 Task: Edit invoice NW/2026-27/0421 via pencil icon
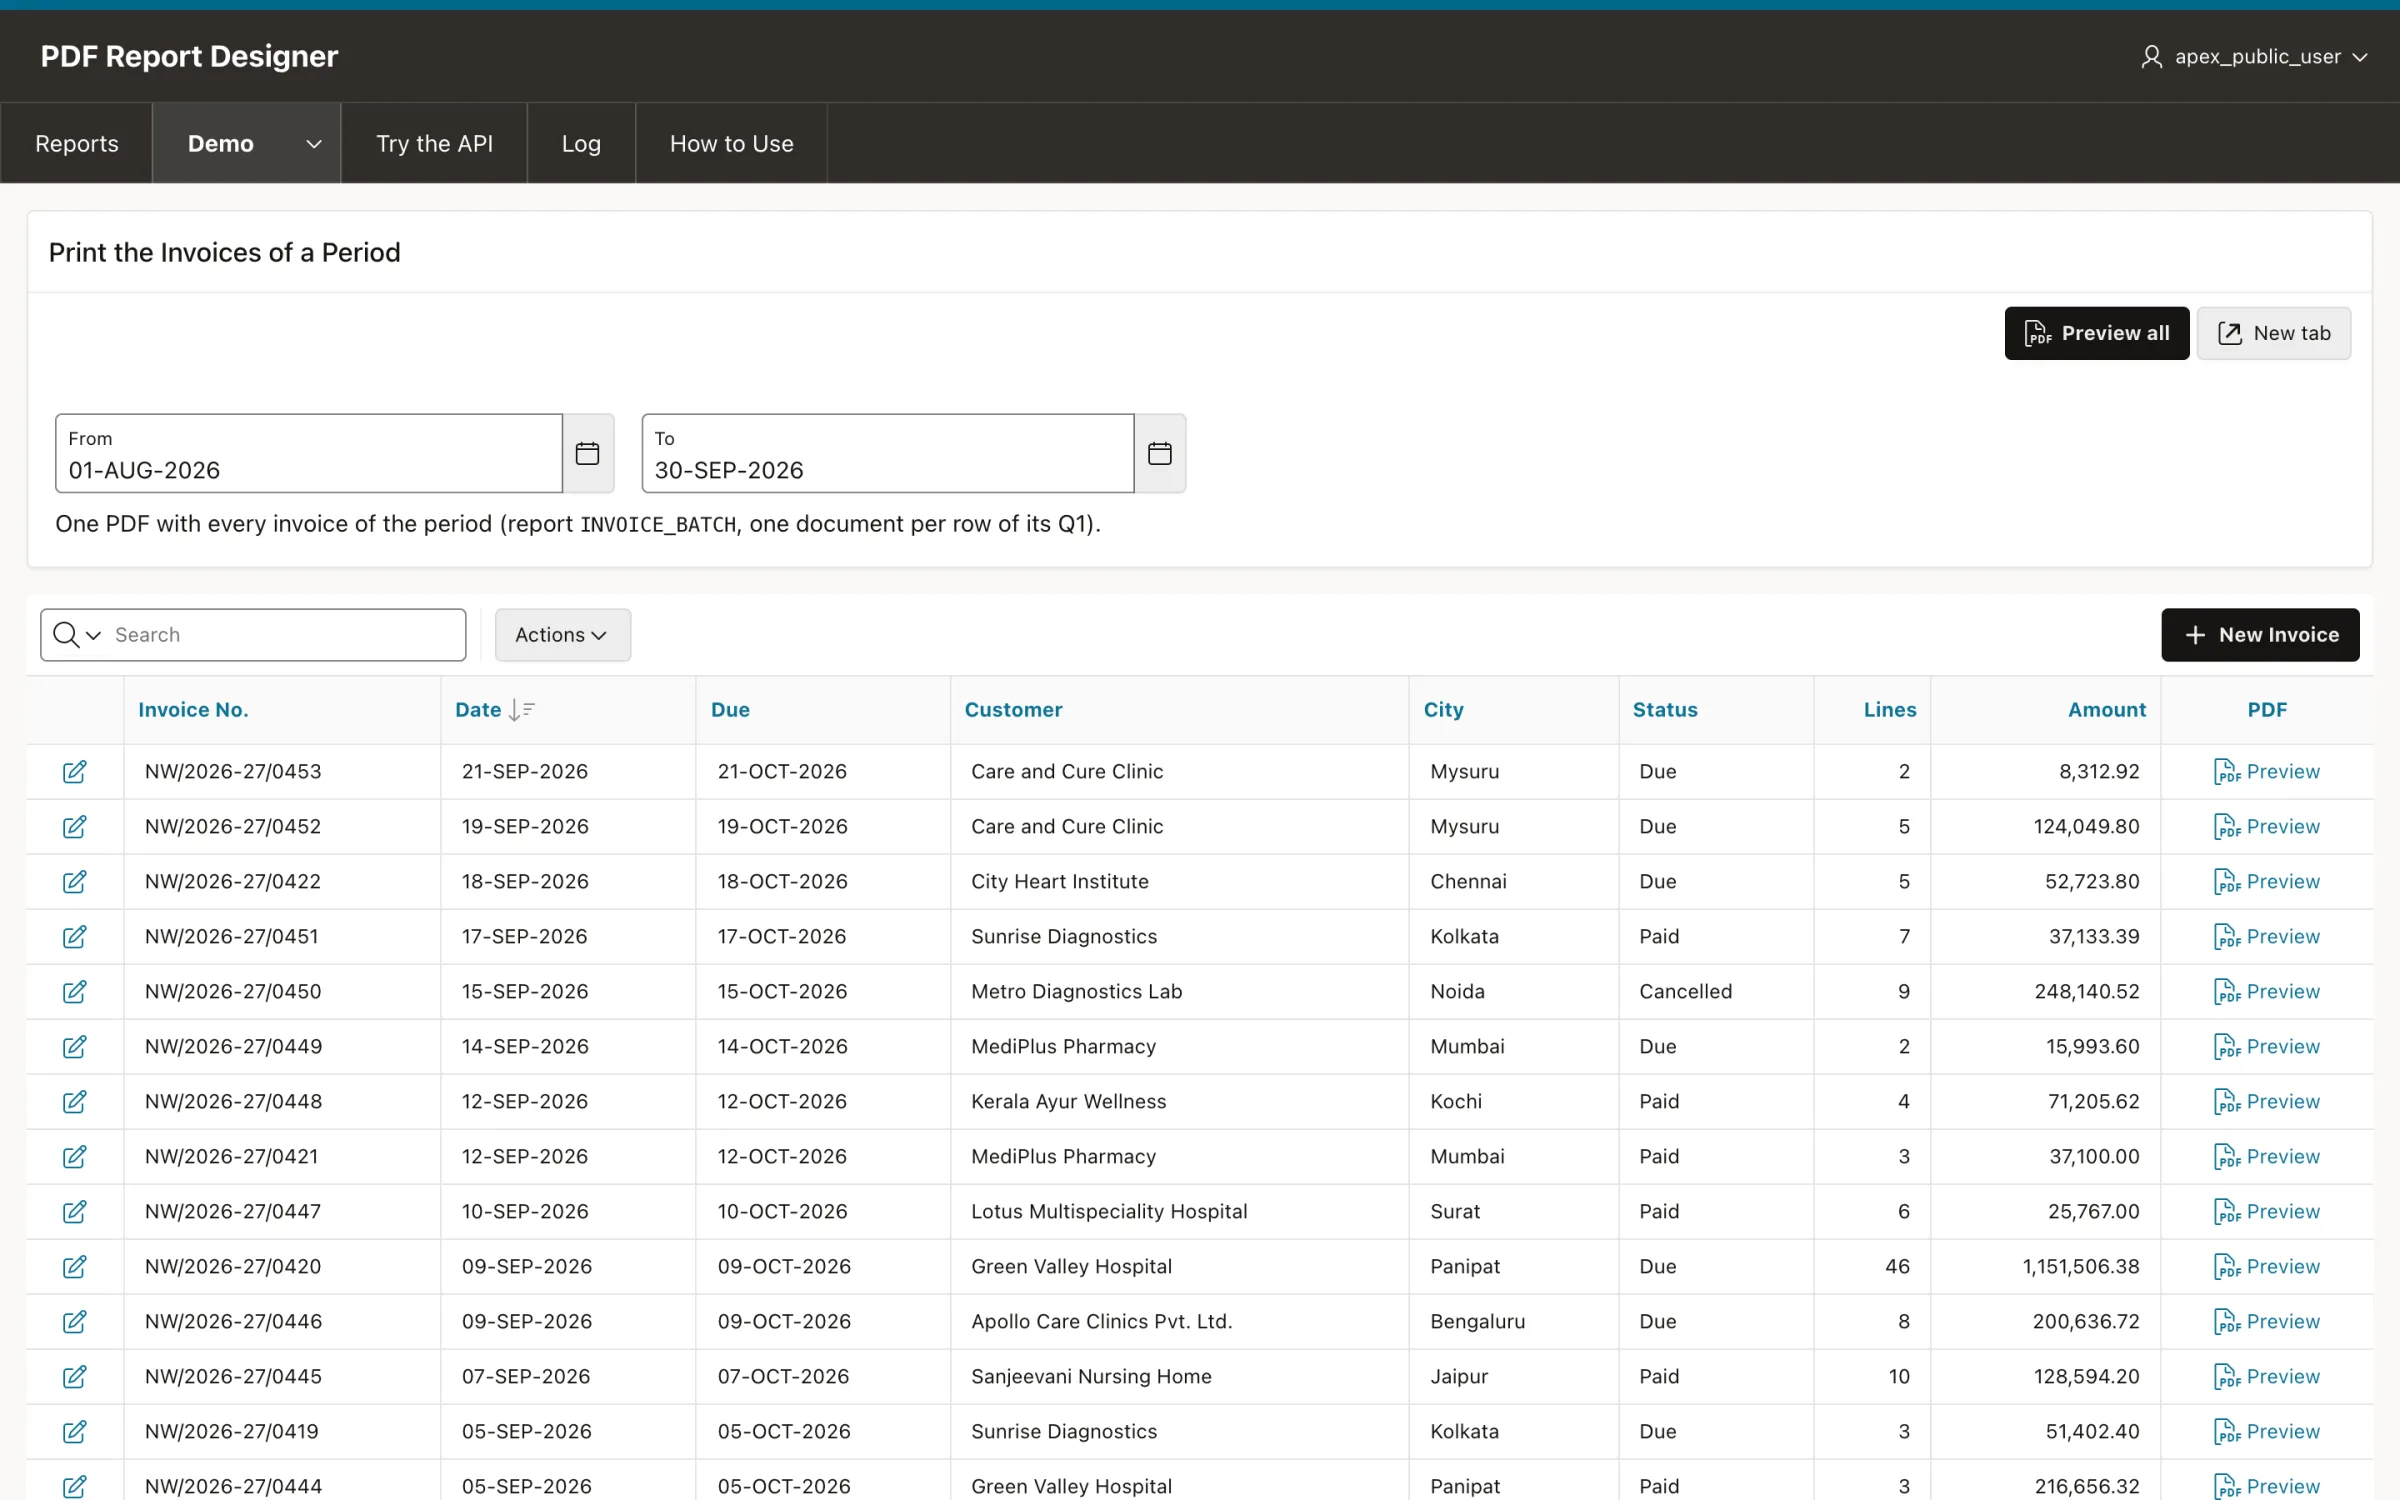click(x=74, y=1156)
